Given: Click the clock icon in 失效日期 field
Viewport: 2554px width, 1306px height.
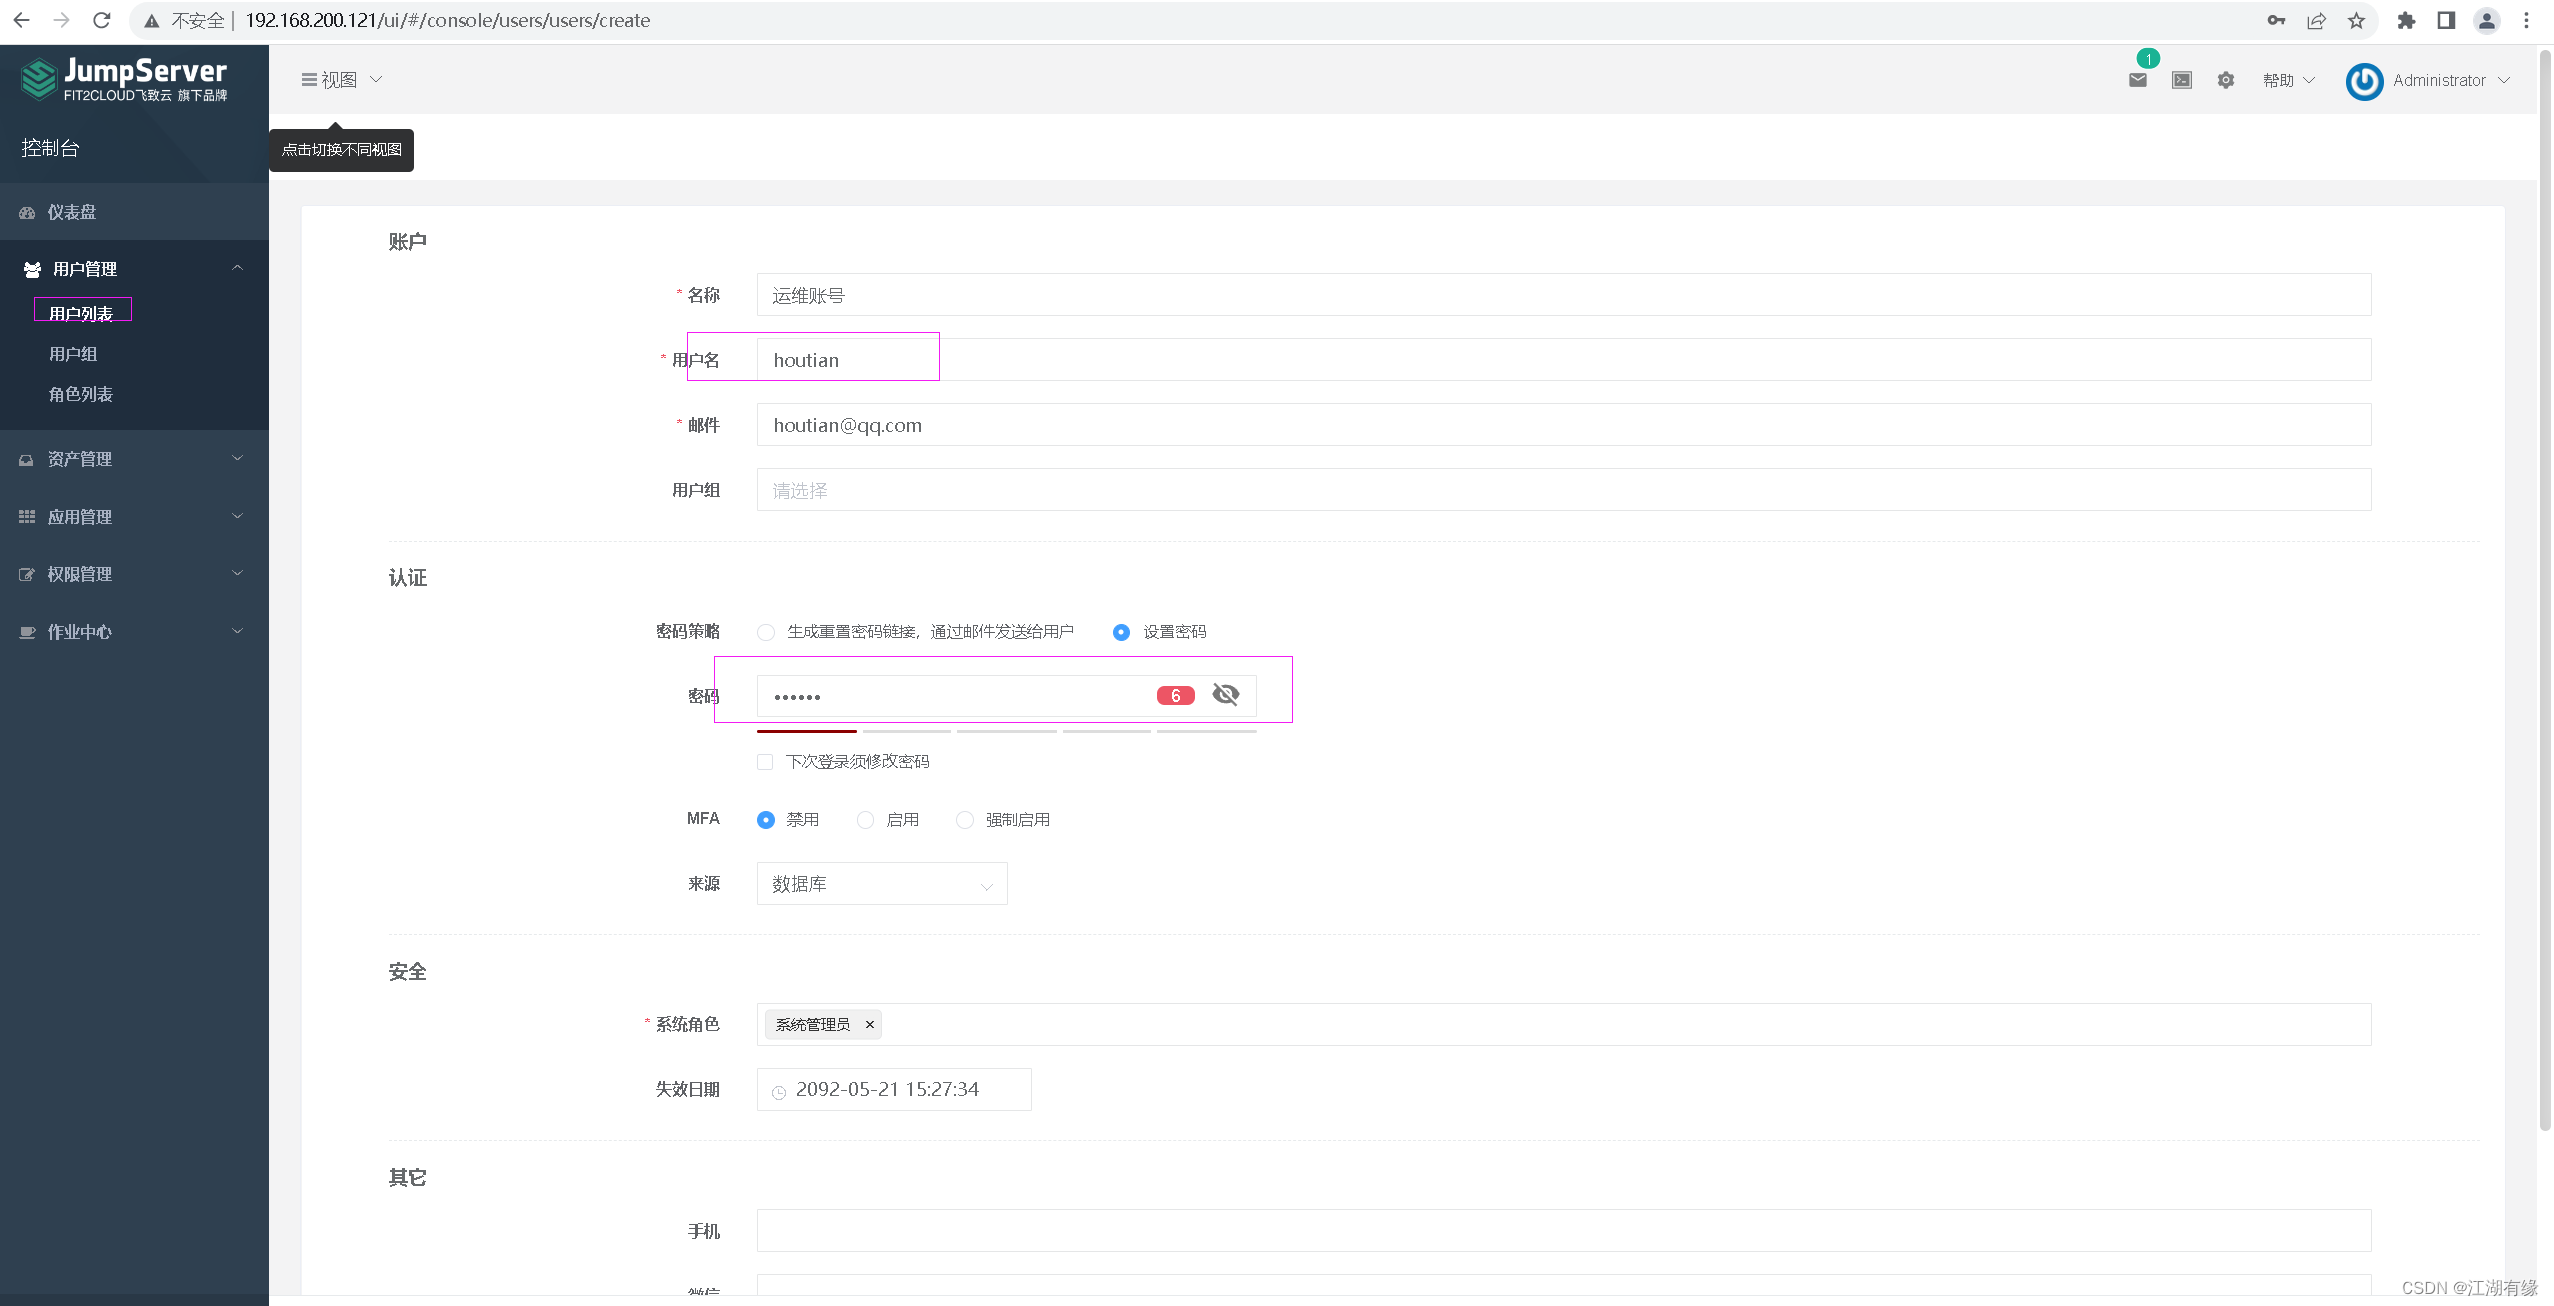Looking at the screenshot, I should [x=779, y=1092].
